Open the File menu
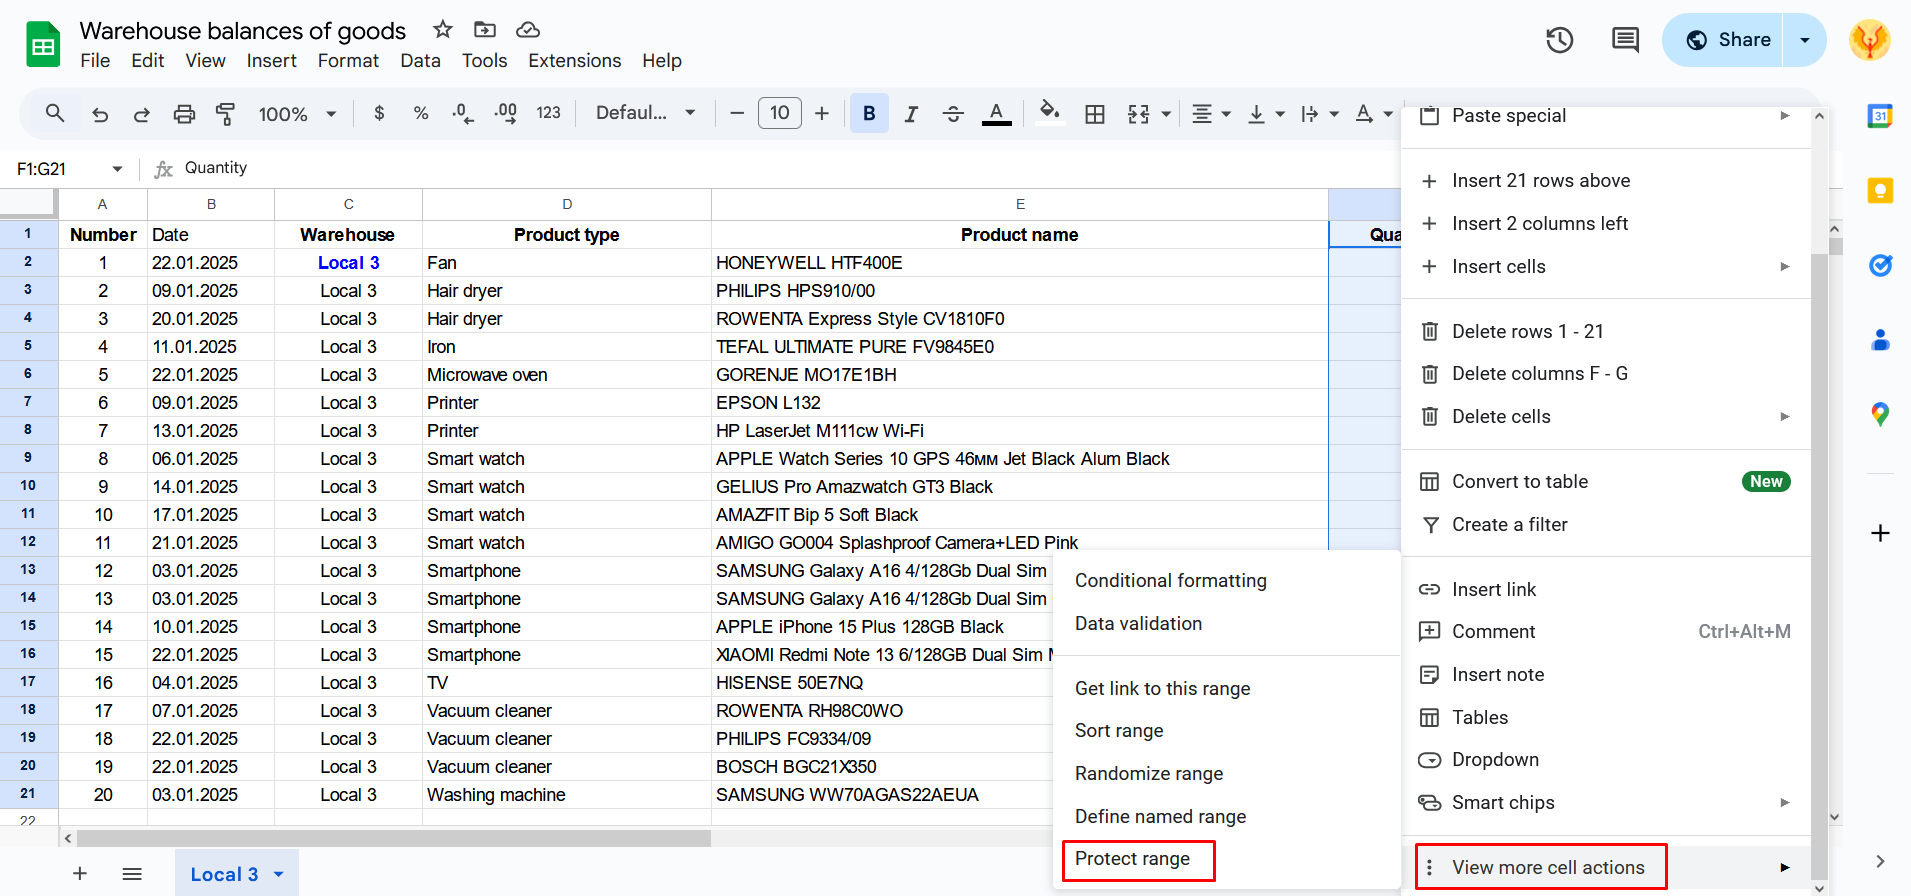 (95, 61)
